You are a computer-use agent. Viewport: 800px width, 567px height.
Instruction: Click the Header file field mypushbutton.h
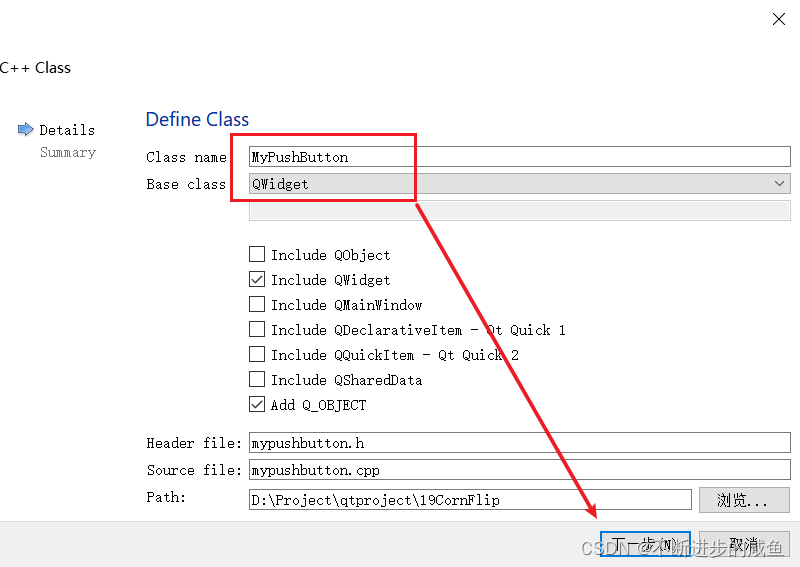(519, 442)
